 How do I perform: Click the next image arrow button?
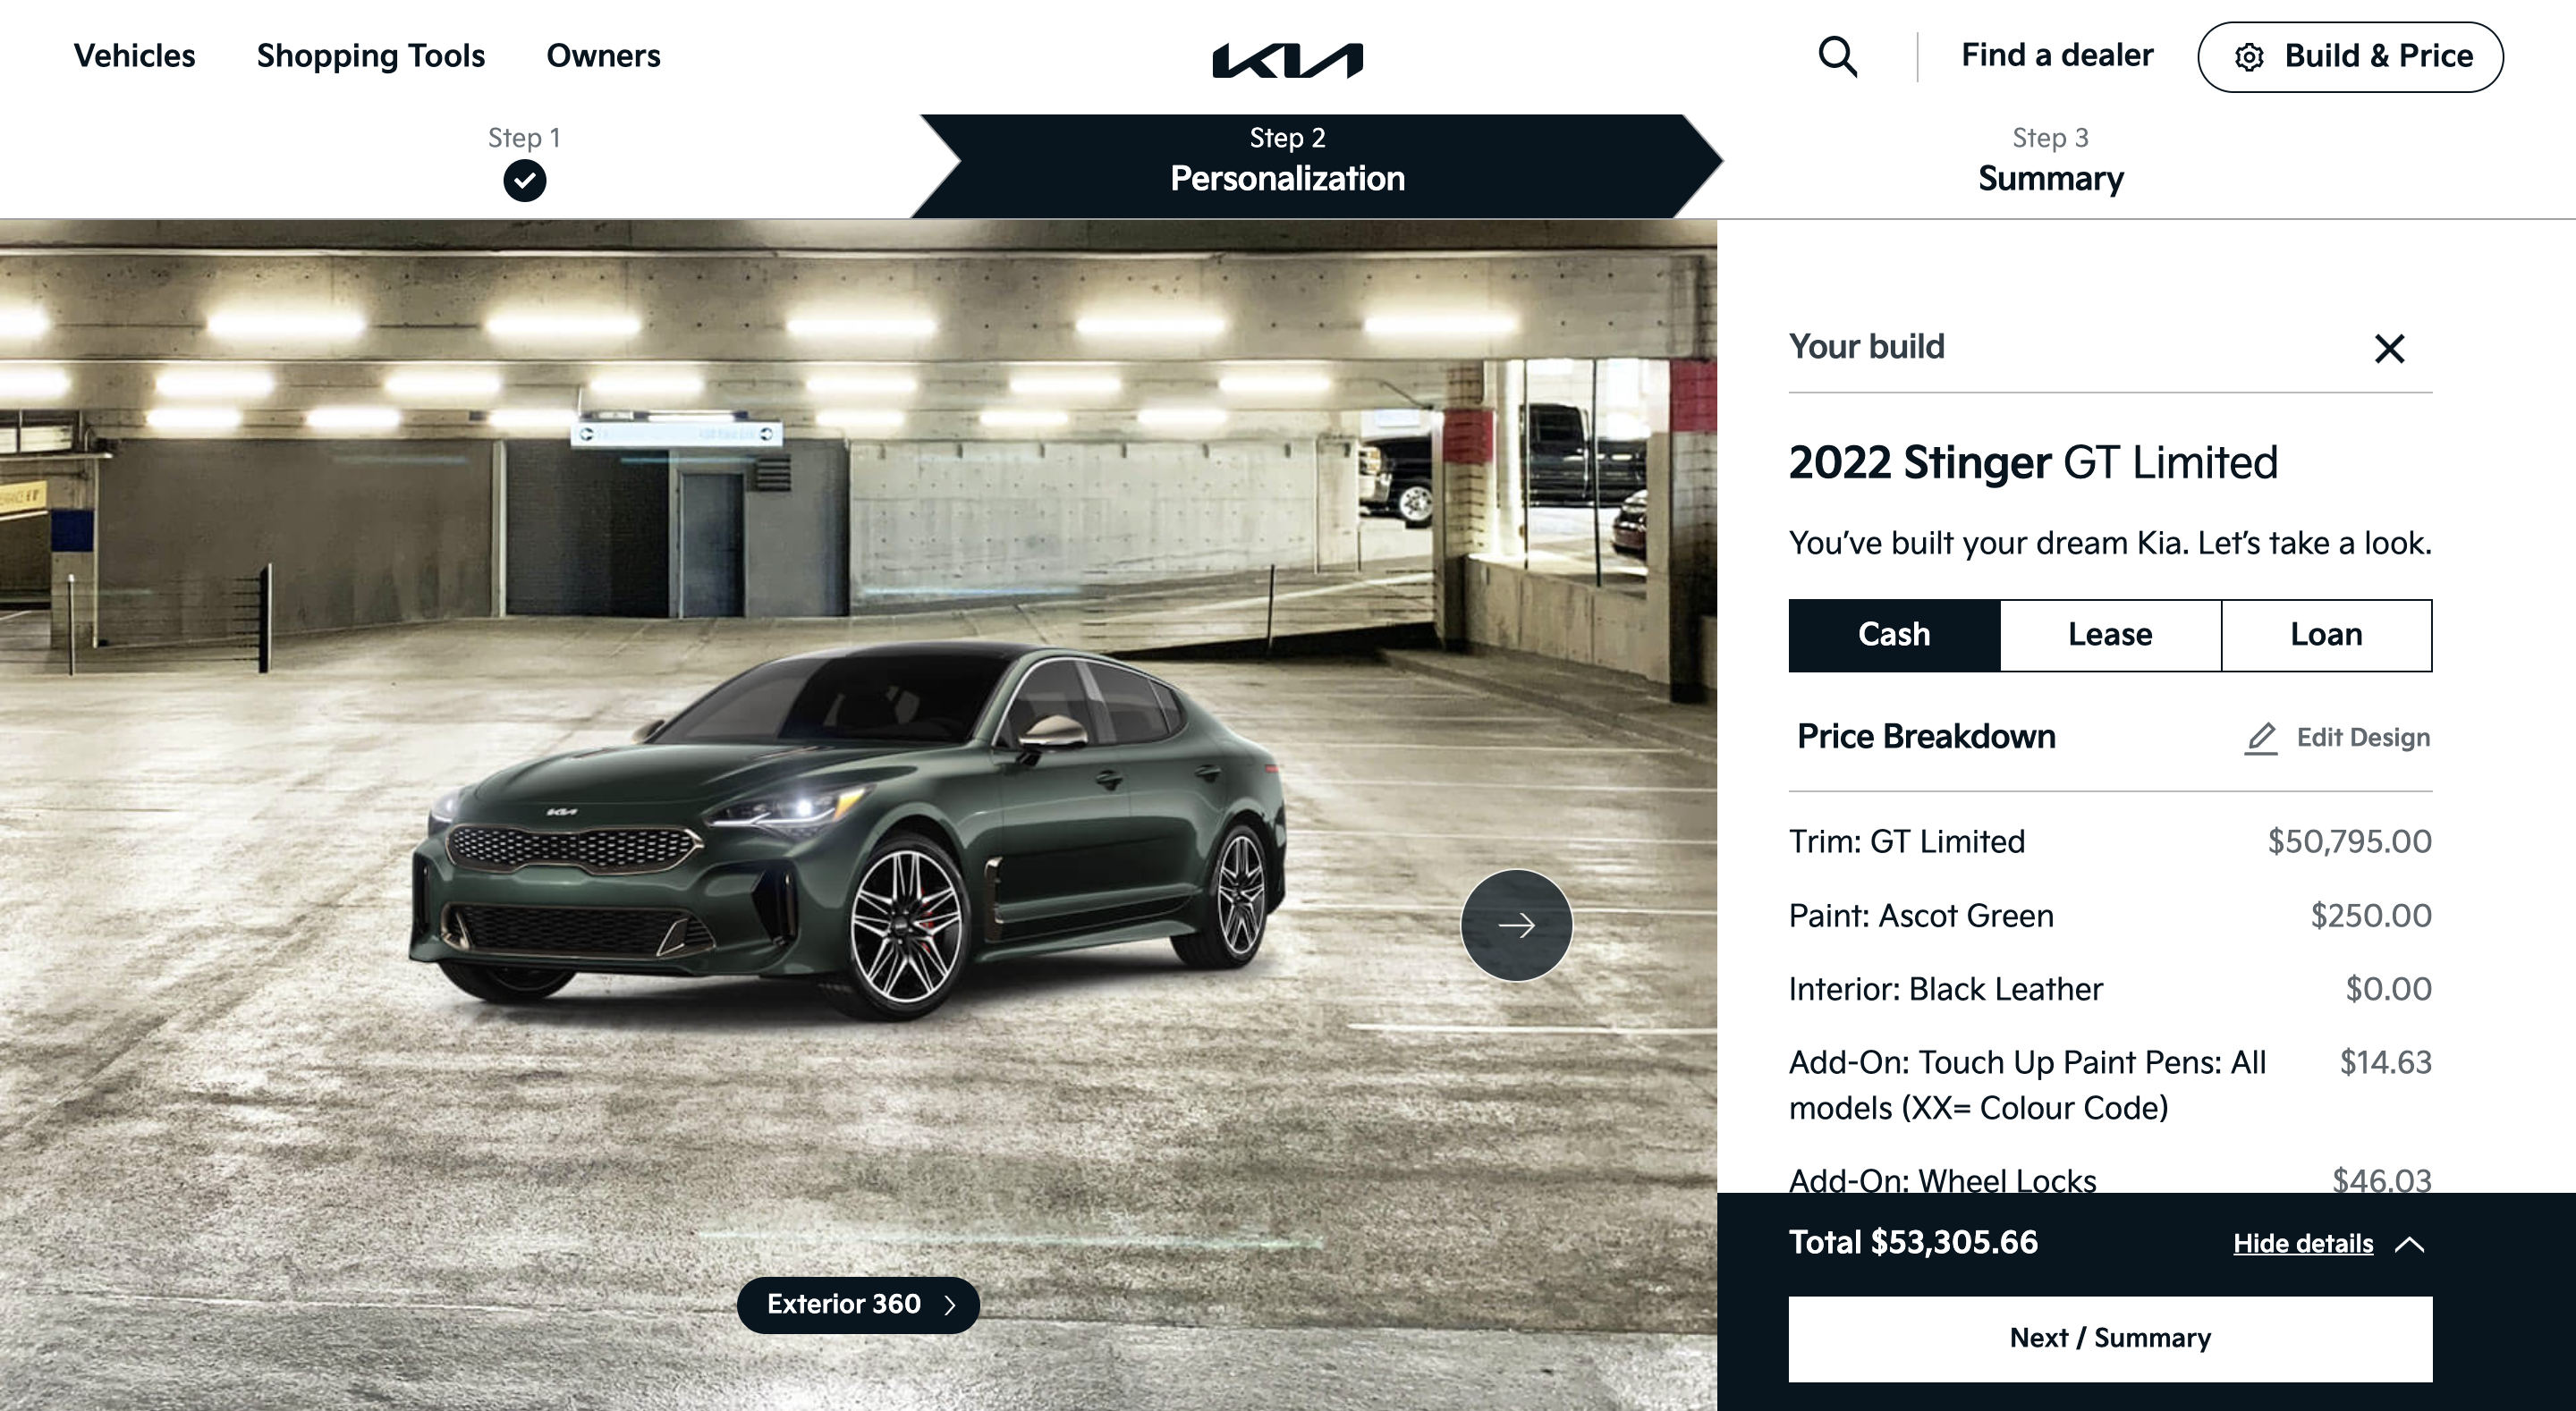tap(1516, 925)
